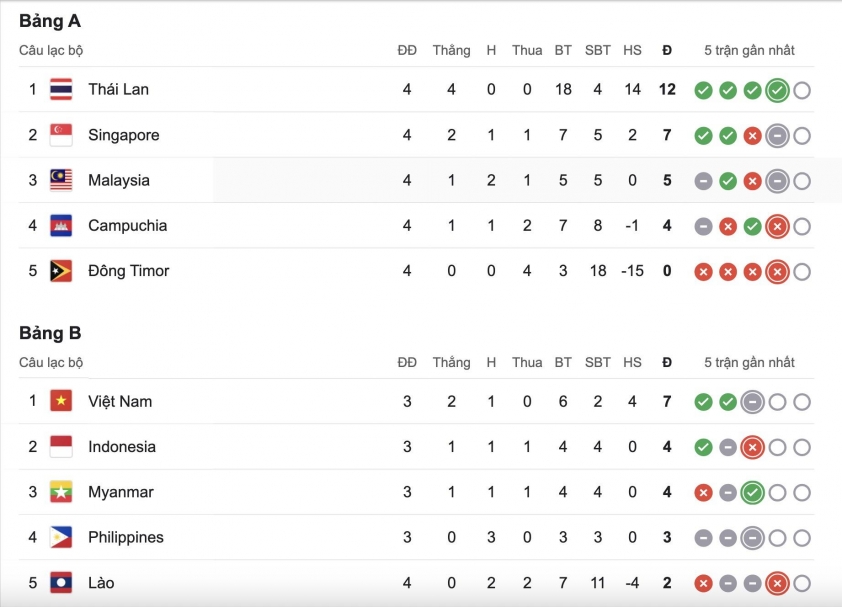Screen dimensions: 842x607
Task: Click the Lào flag icon
Action: [61, 582]
